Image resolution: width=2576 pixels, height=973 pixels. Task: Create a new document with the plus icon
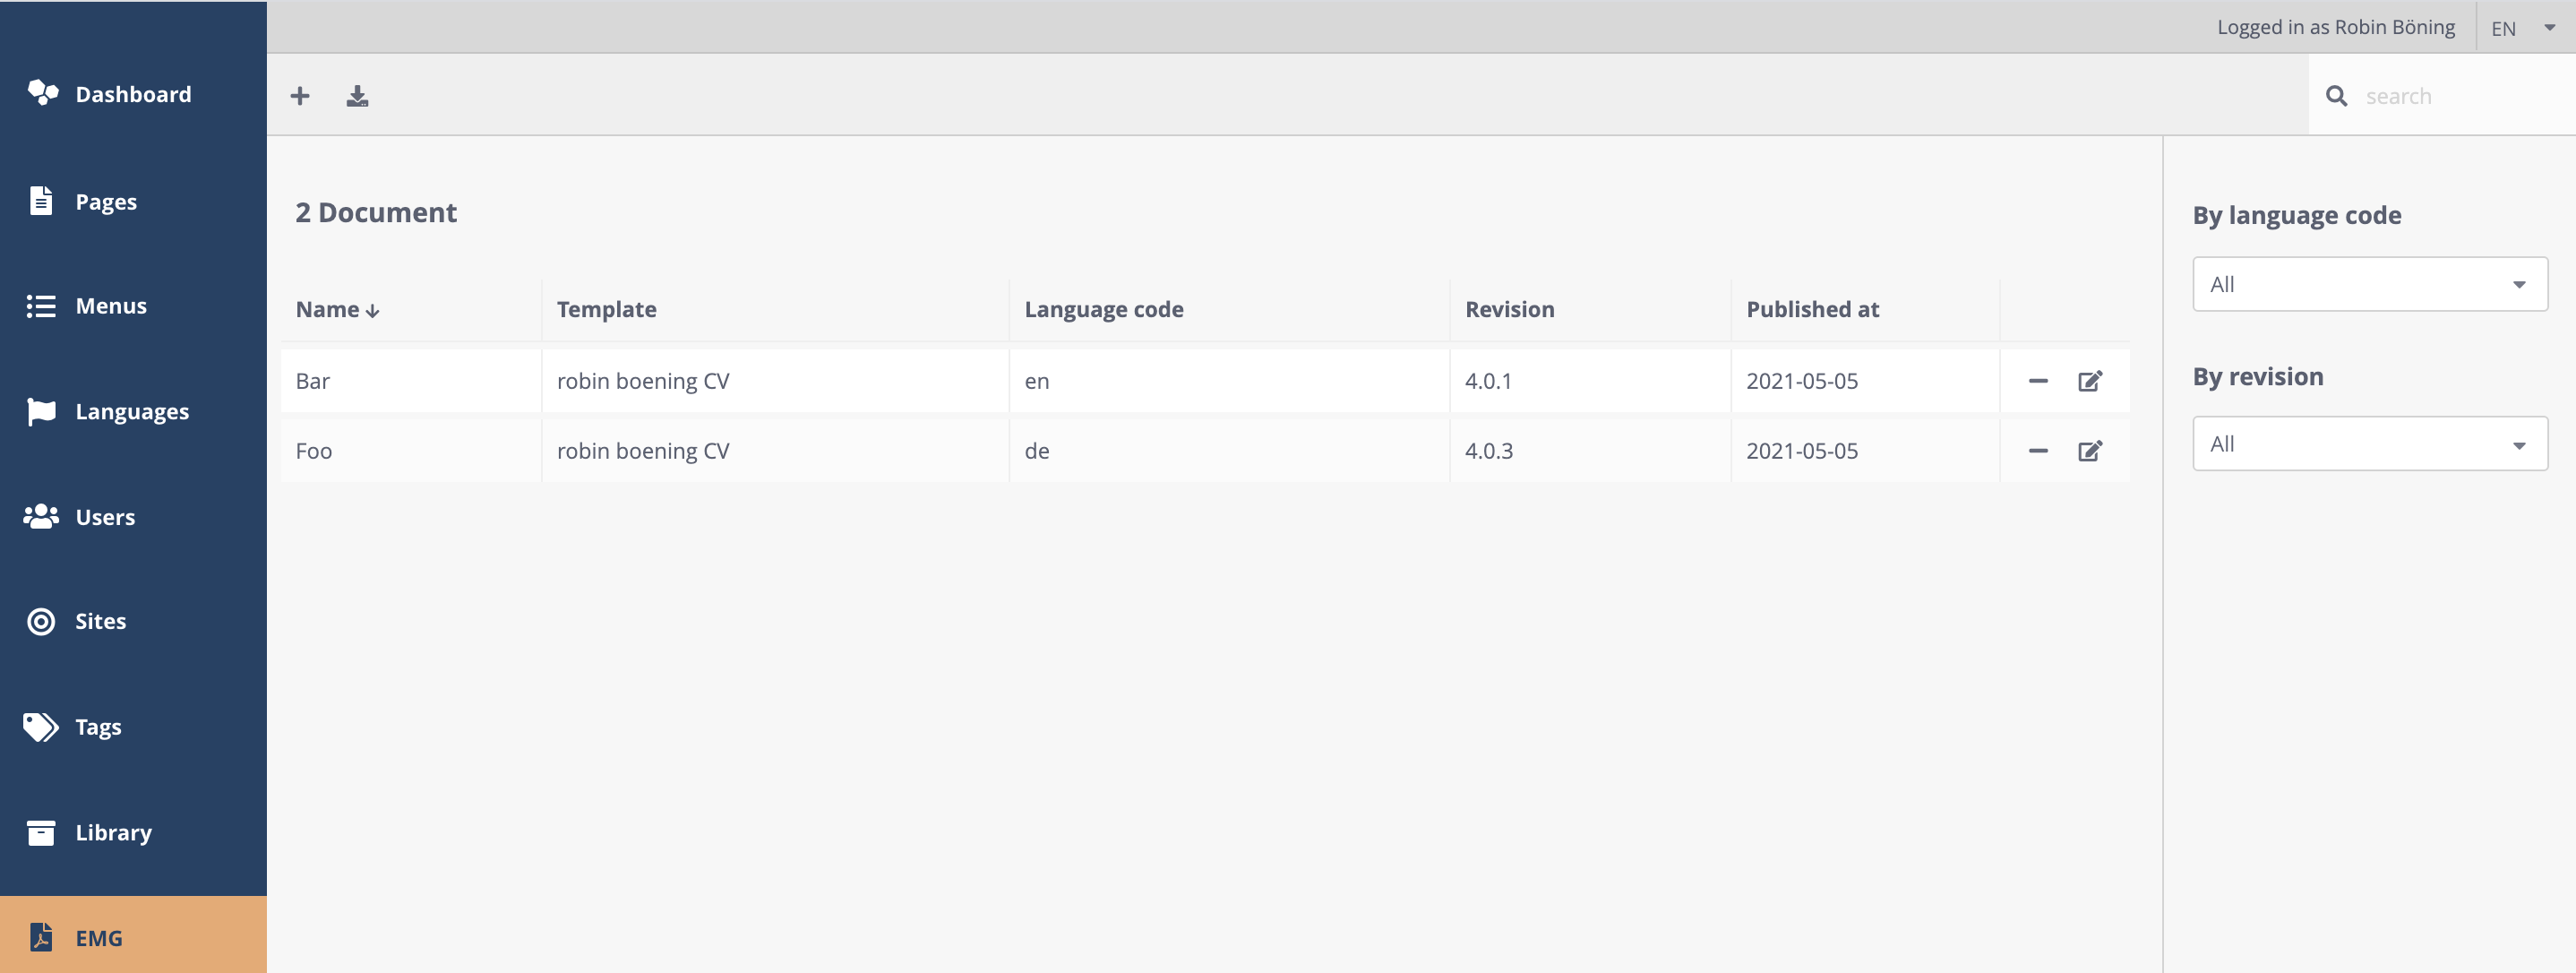(x=299, y=95)
